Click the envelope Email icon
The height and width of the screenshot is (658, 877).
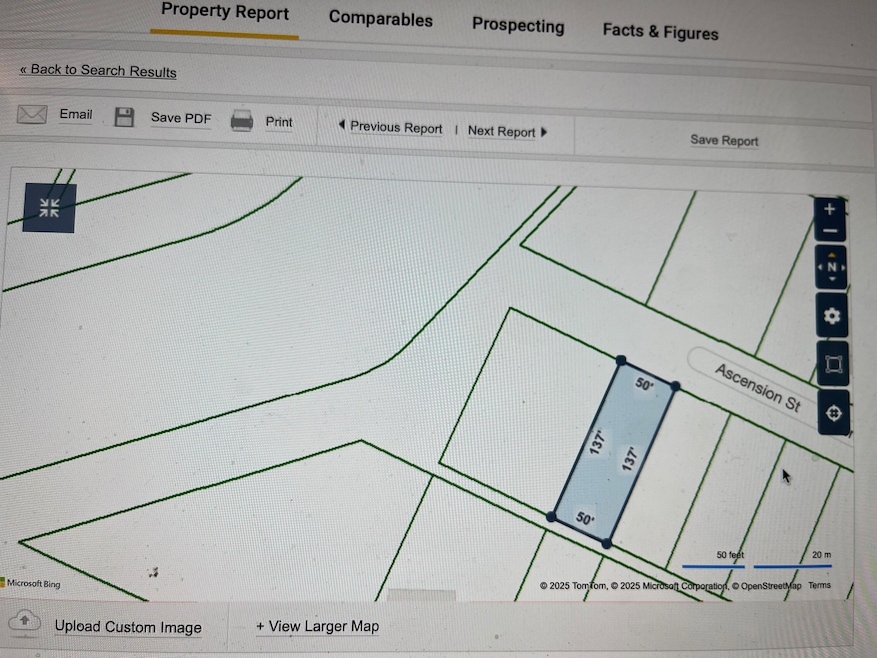tap(32, 115)
